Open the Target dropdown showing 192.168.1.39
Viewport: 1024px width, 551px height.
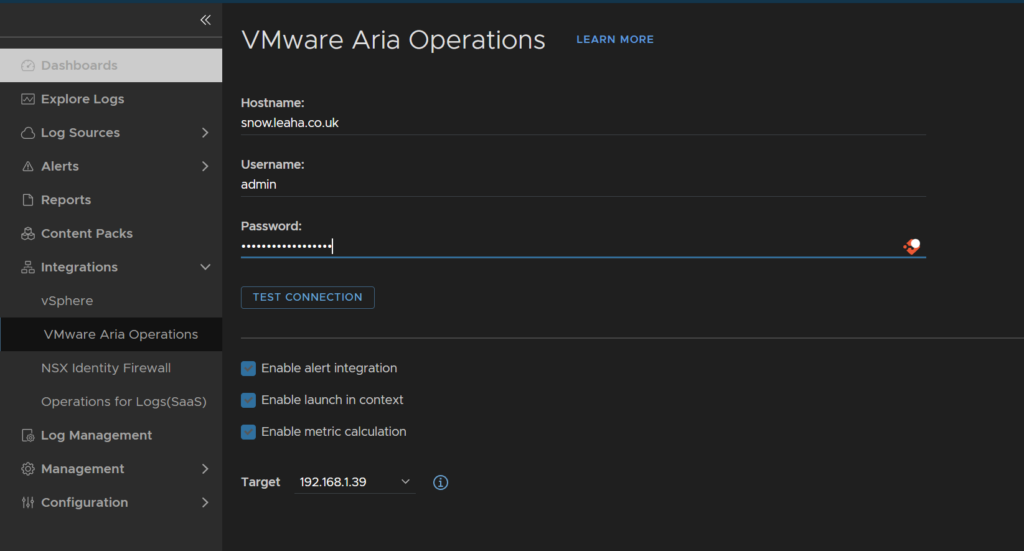[355, 482]
